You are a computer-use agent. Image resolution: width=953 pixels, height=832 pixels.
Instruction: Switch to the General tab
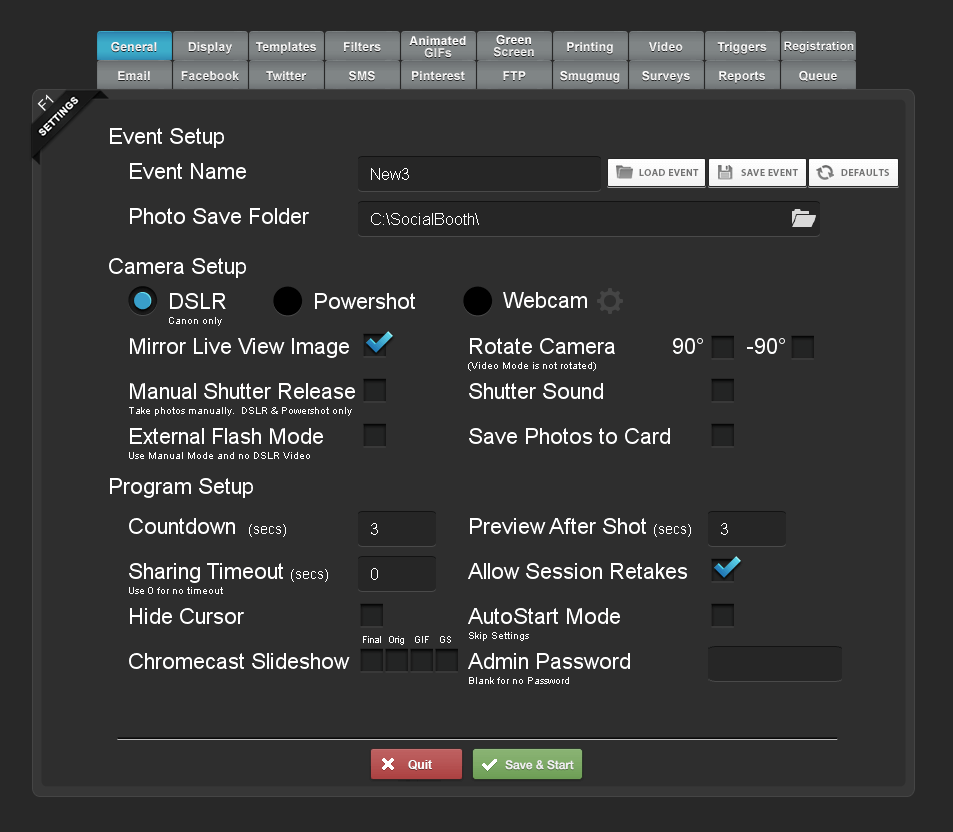click(134, 46)
